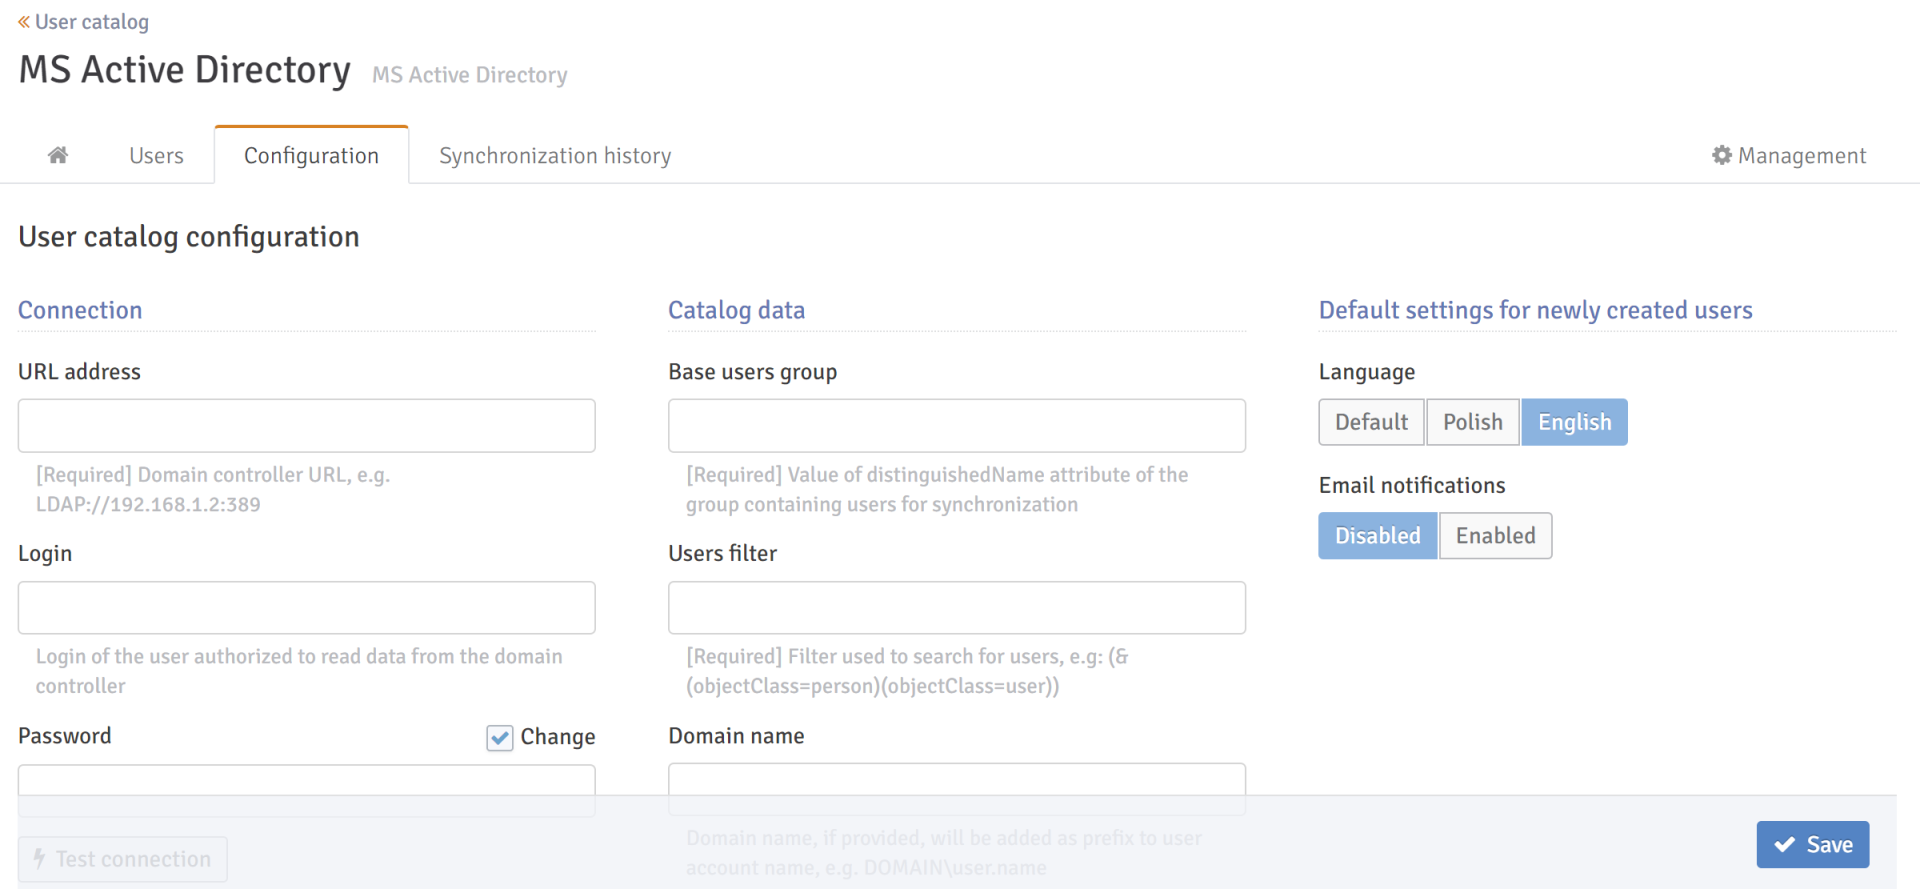
Task: Open Synchronization history tab
Action: (555, 155)
